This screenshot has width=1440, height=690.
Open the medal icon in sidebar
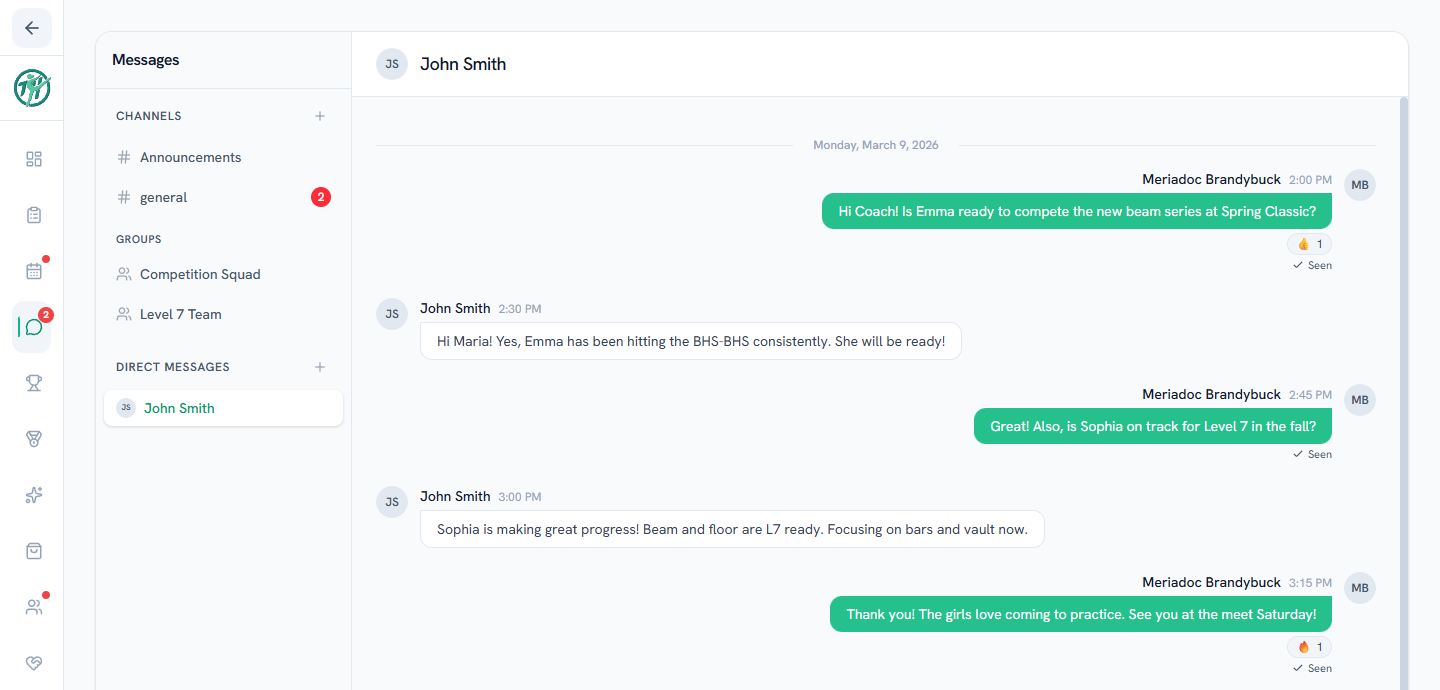[34, 439]
